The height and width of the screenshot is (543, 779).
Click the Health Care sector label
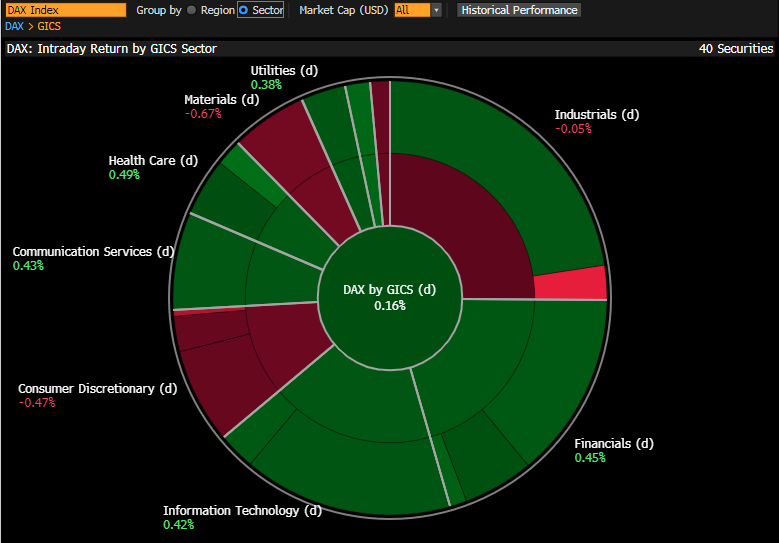(153, 161)
